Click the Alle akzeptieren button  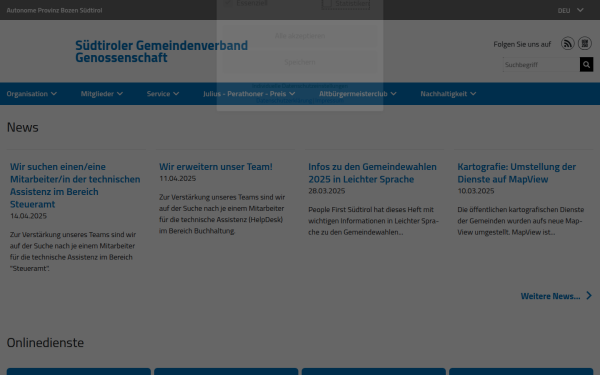300,36
